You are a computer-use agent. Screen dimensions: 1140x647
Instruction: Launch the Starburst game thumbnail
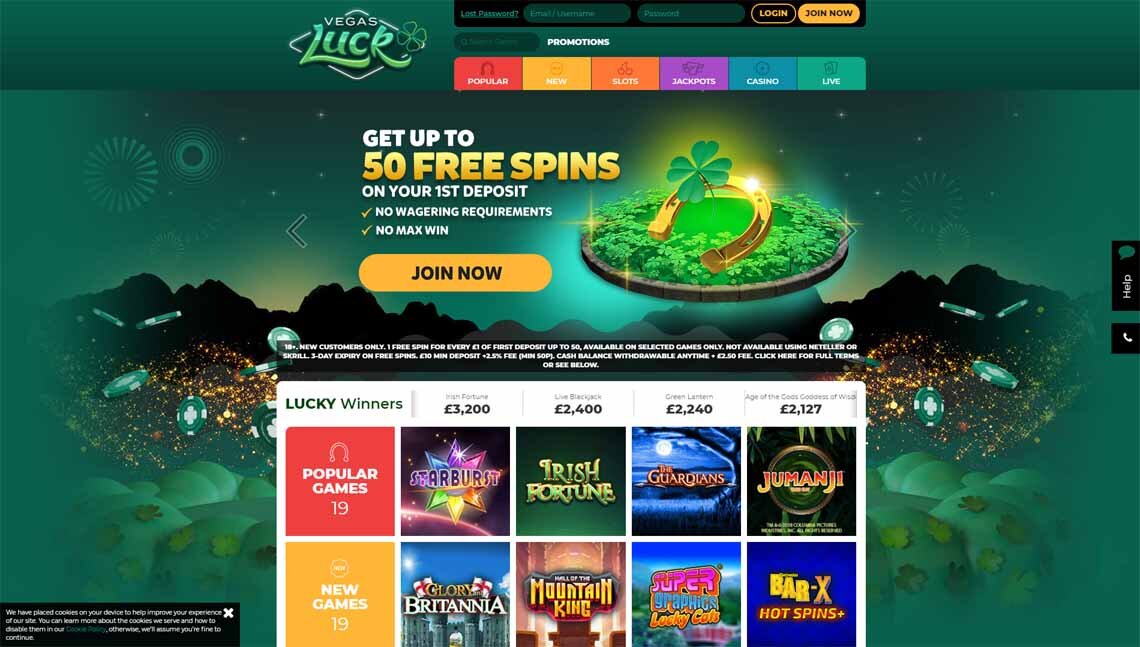click(455, 481)
